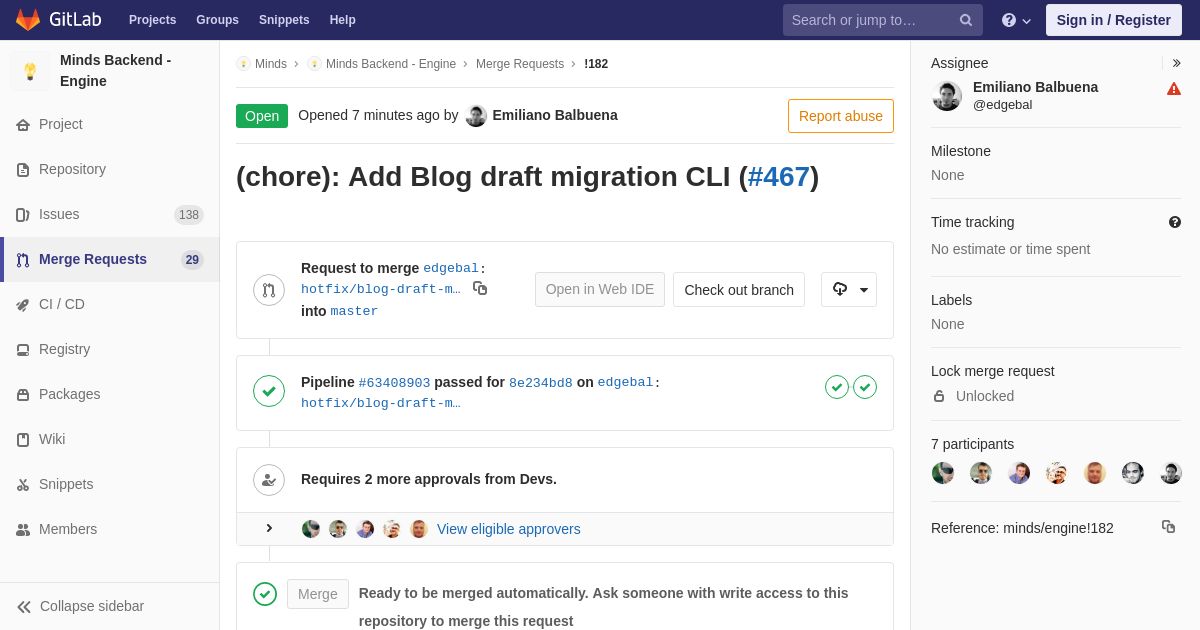The image size is (1200, 630).
Task: Click the hotfix/blog-draft-m source branch link
Action: coord(381,290)
